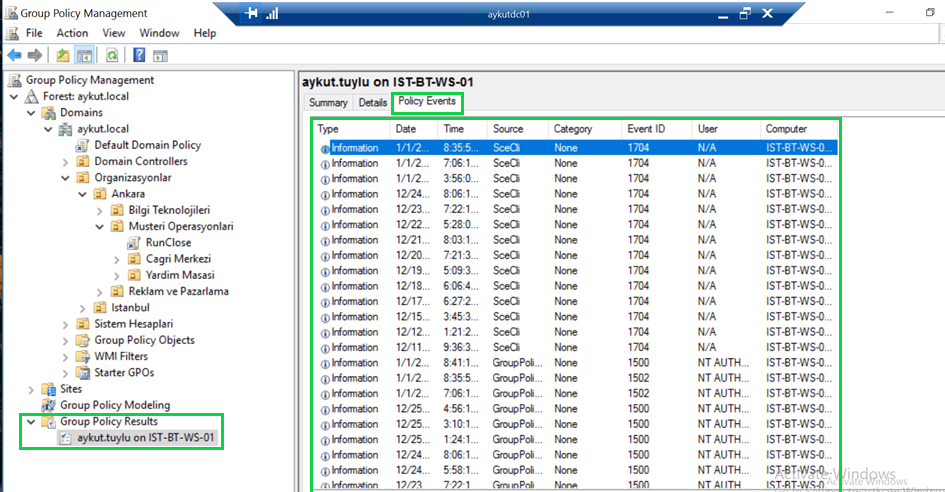Screen dimensions: 945x492
Task: Open the Action menu
Action: (72, 33)
